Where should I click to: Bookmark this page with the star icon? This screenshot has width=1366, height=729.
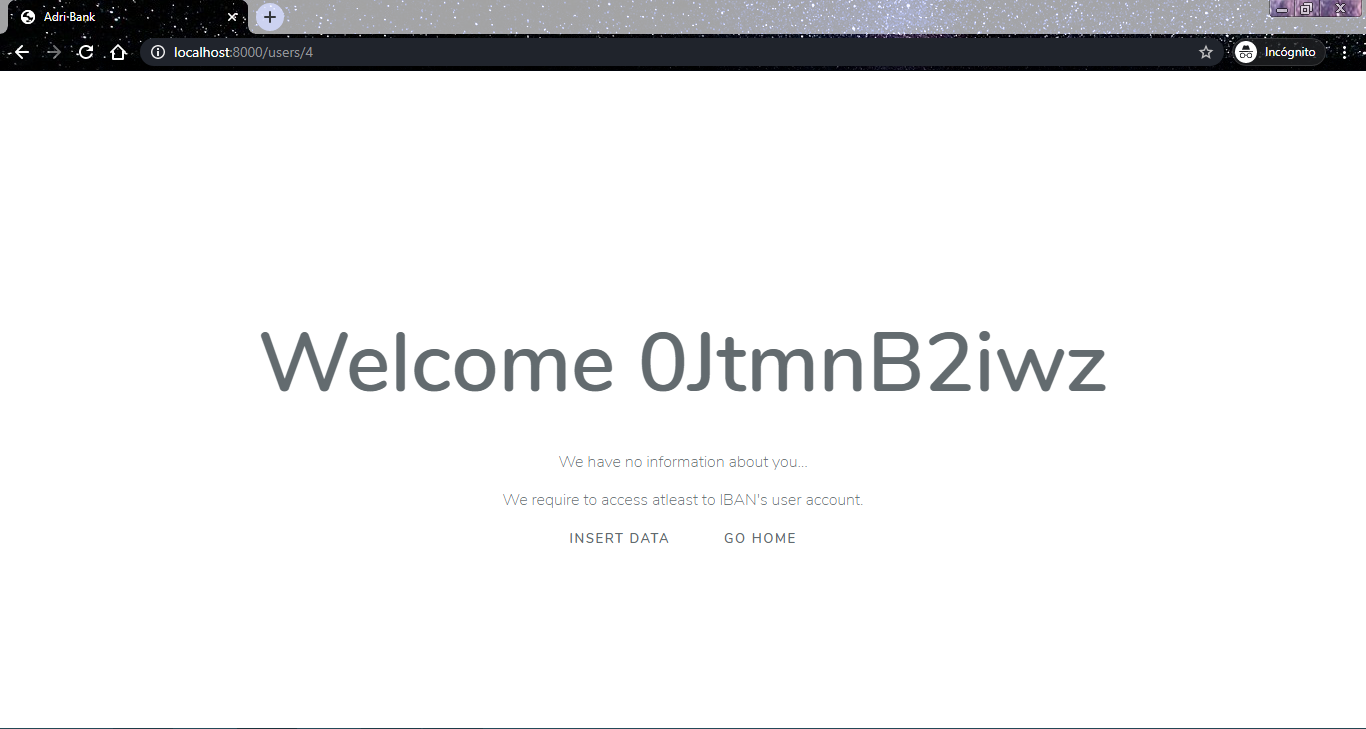pos(1206,52)
